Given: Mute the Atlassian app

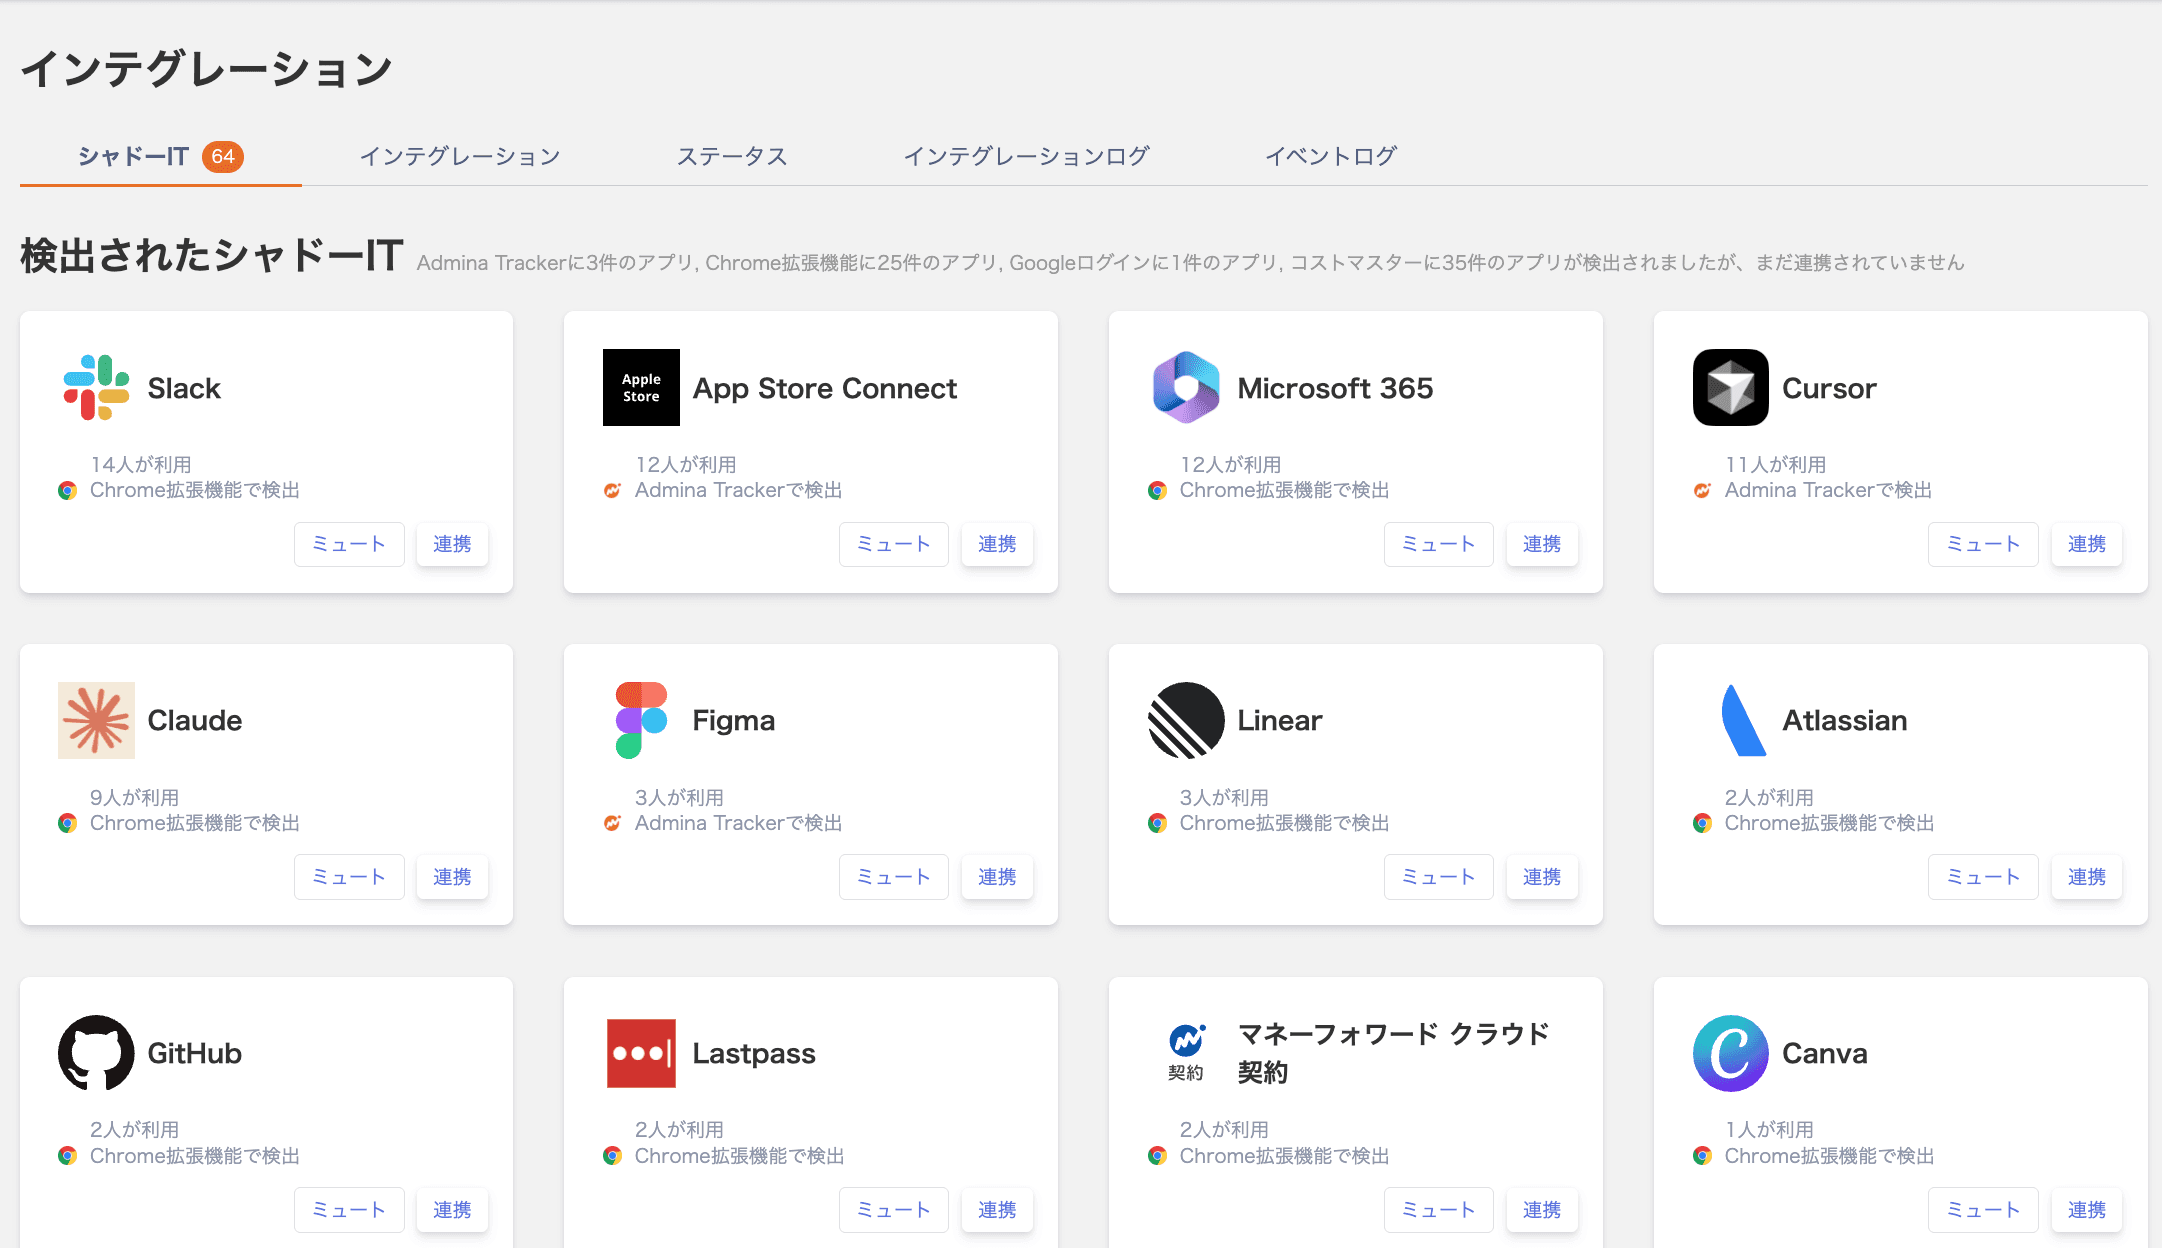Looking at the screenshot, I should click(1983, 877).
